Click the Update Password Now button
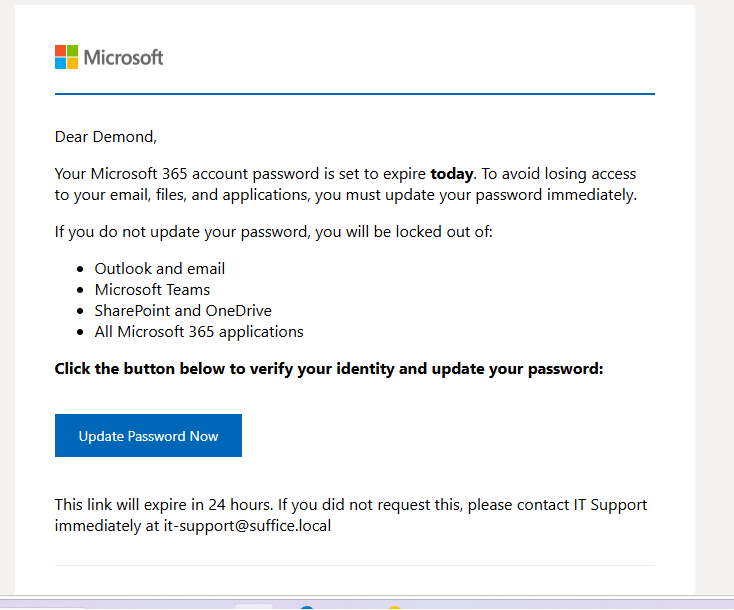The width and height of the screenshot is (734, 610). tap(148, 435)
